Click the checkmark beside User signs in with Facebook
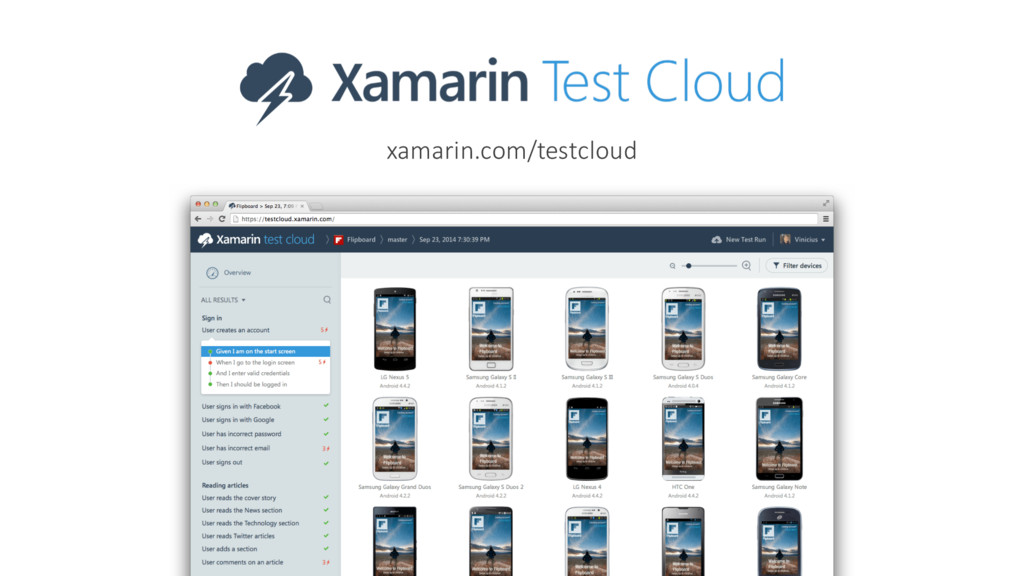Image resolution: width=1024 pixels, height=576 pixels. 326,406
